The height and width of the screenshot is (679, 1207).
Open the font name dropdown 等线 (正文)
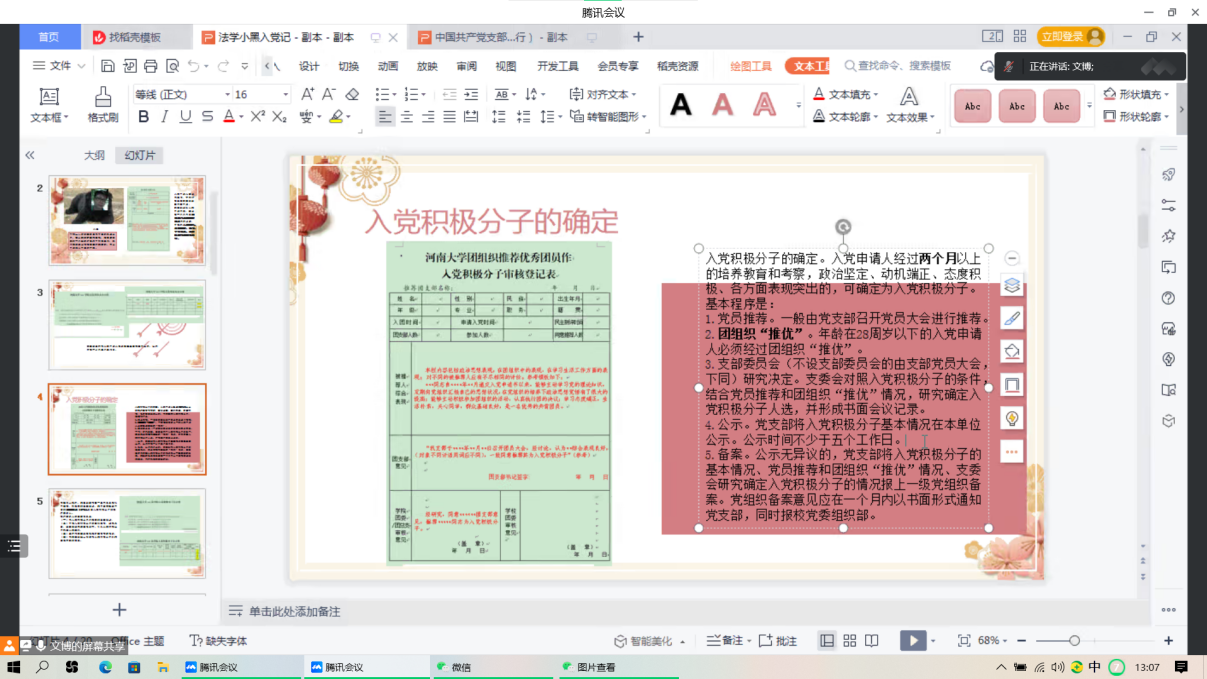180,94
